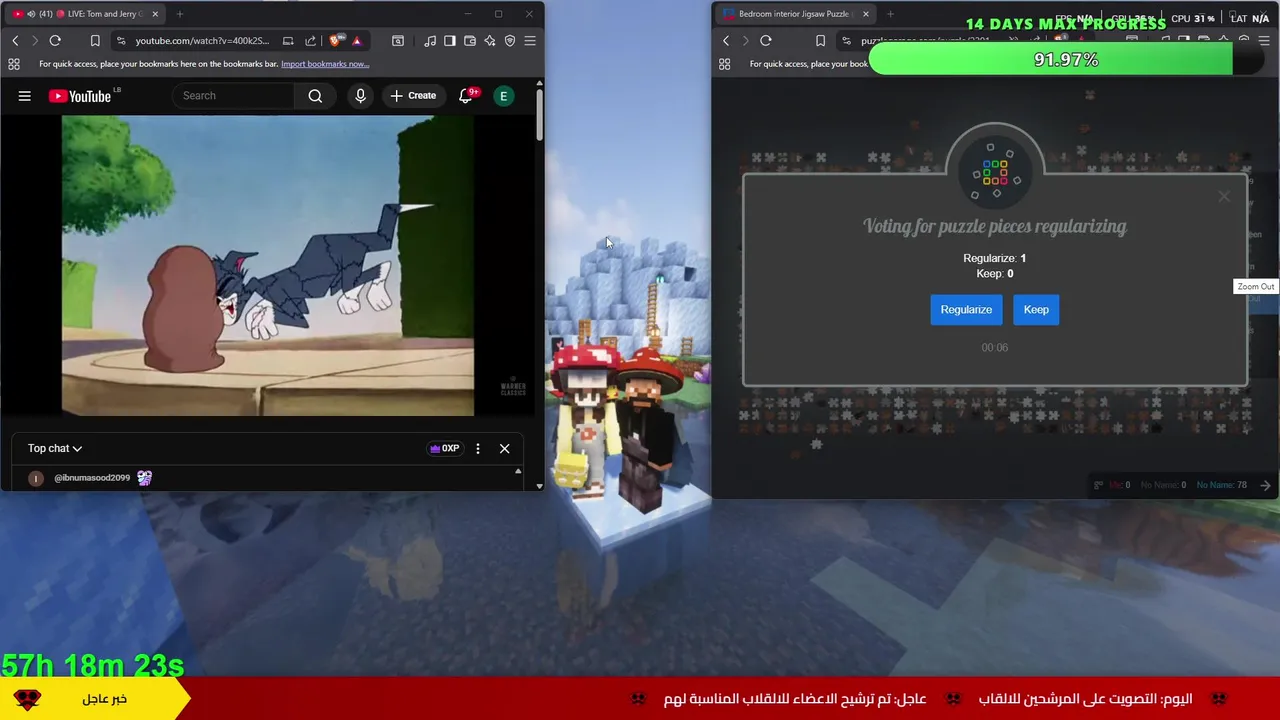Open a new tab in puzzle window
Screen dimensions: 1280x720
890,14
